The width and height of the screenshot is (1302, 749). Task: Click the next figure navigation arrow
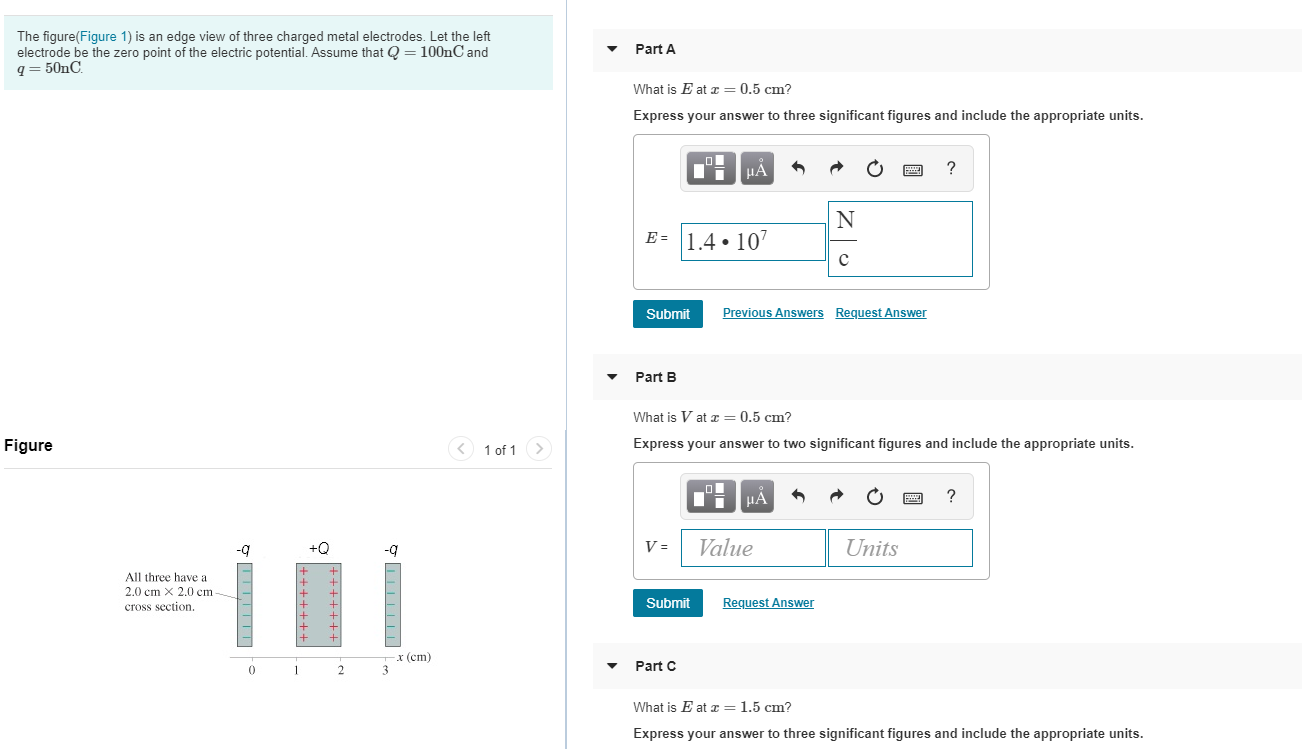538,448
